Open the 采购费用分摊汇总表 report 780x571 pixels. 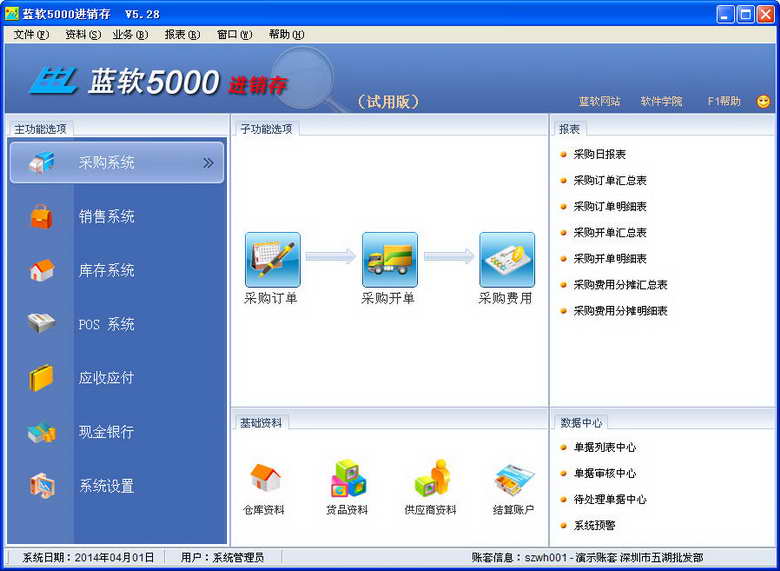[620, 285]
